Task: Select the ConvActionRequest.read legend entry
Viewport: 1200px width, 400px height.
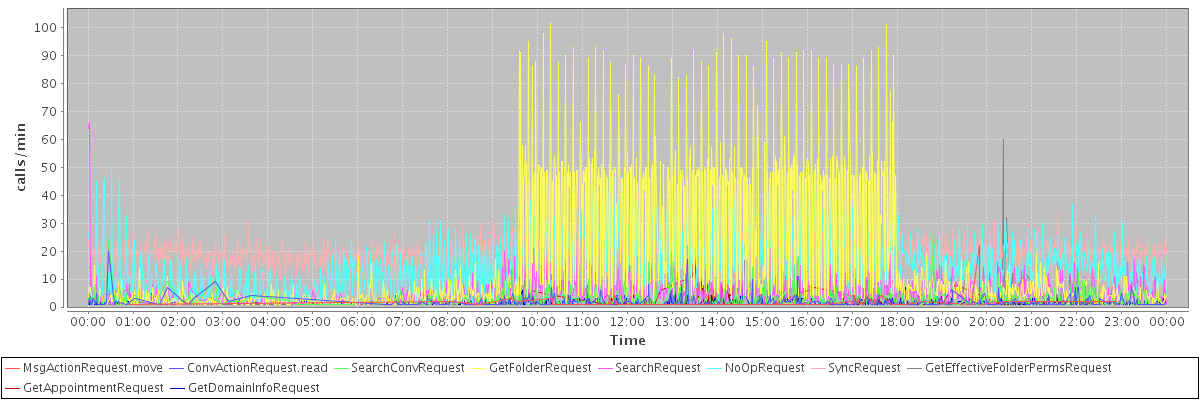Action: (x=256, y=368)
